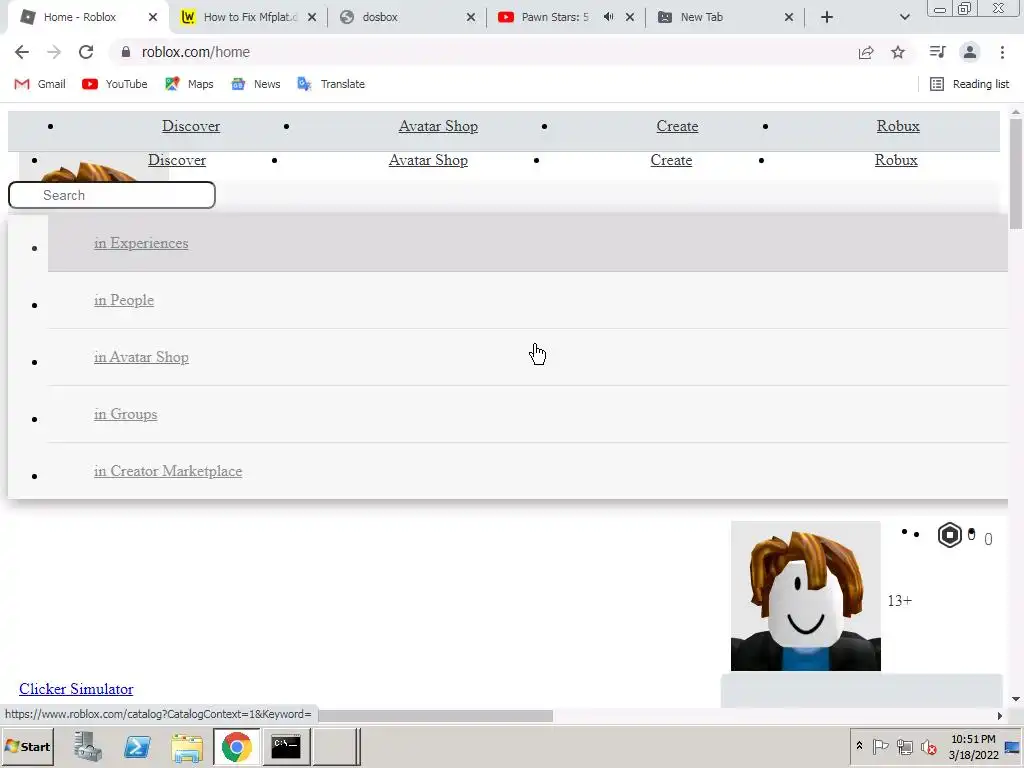The width and height of the screenshot is (1024, 768).
Task: Open the Gmail bookmark
Action: pyautogui.click(x=40, y=84)
